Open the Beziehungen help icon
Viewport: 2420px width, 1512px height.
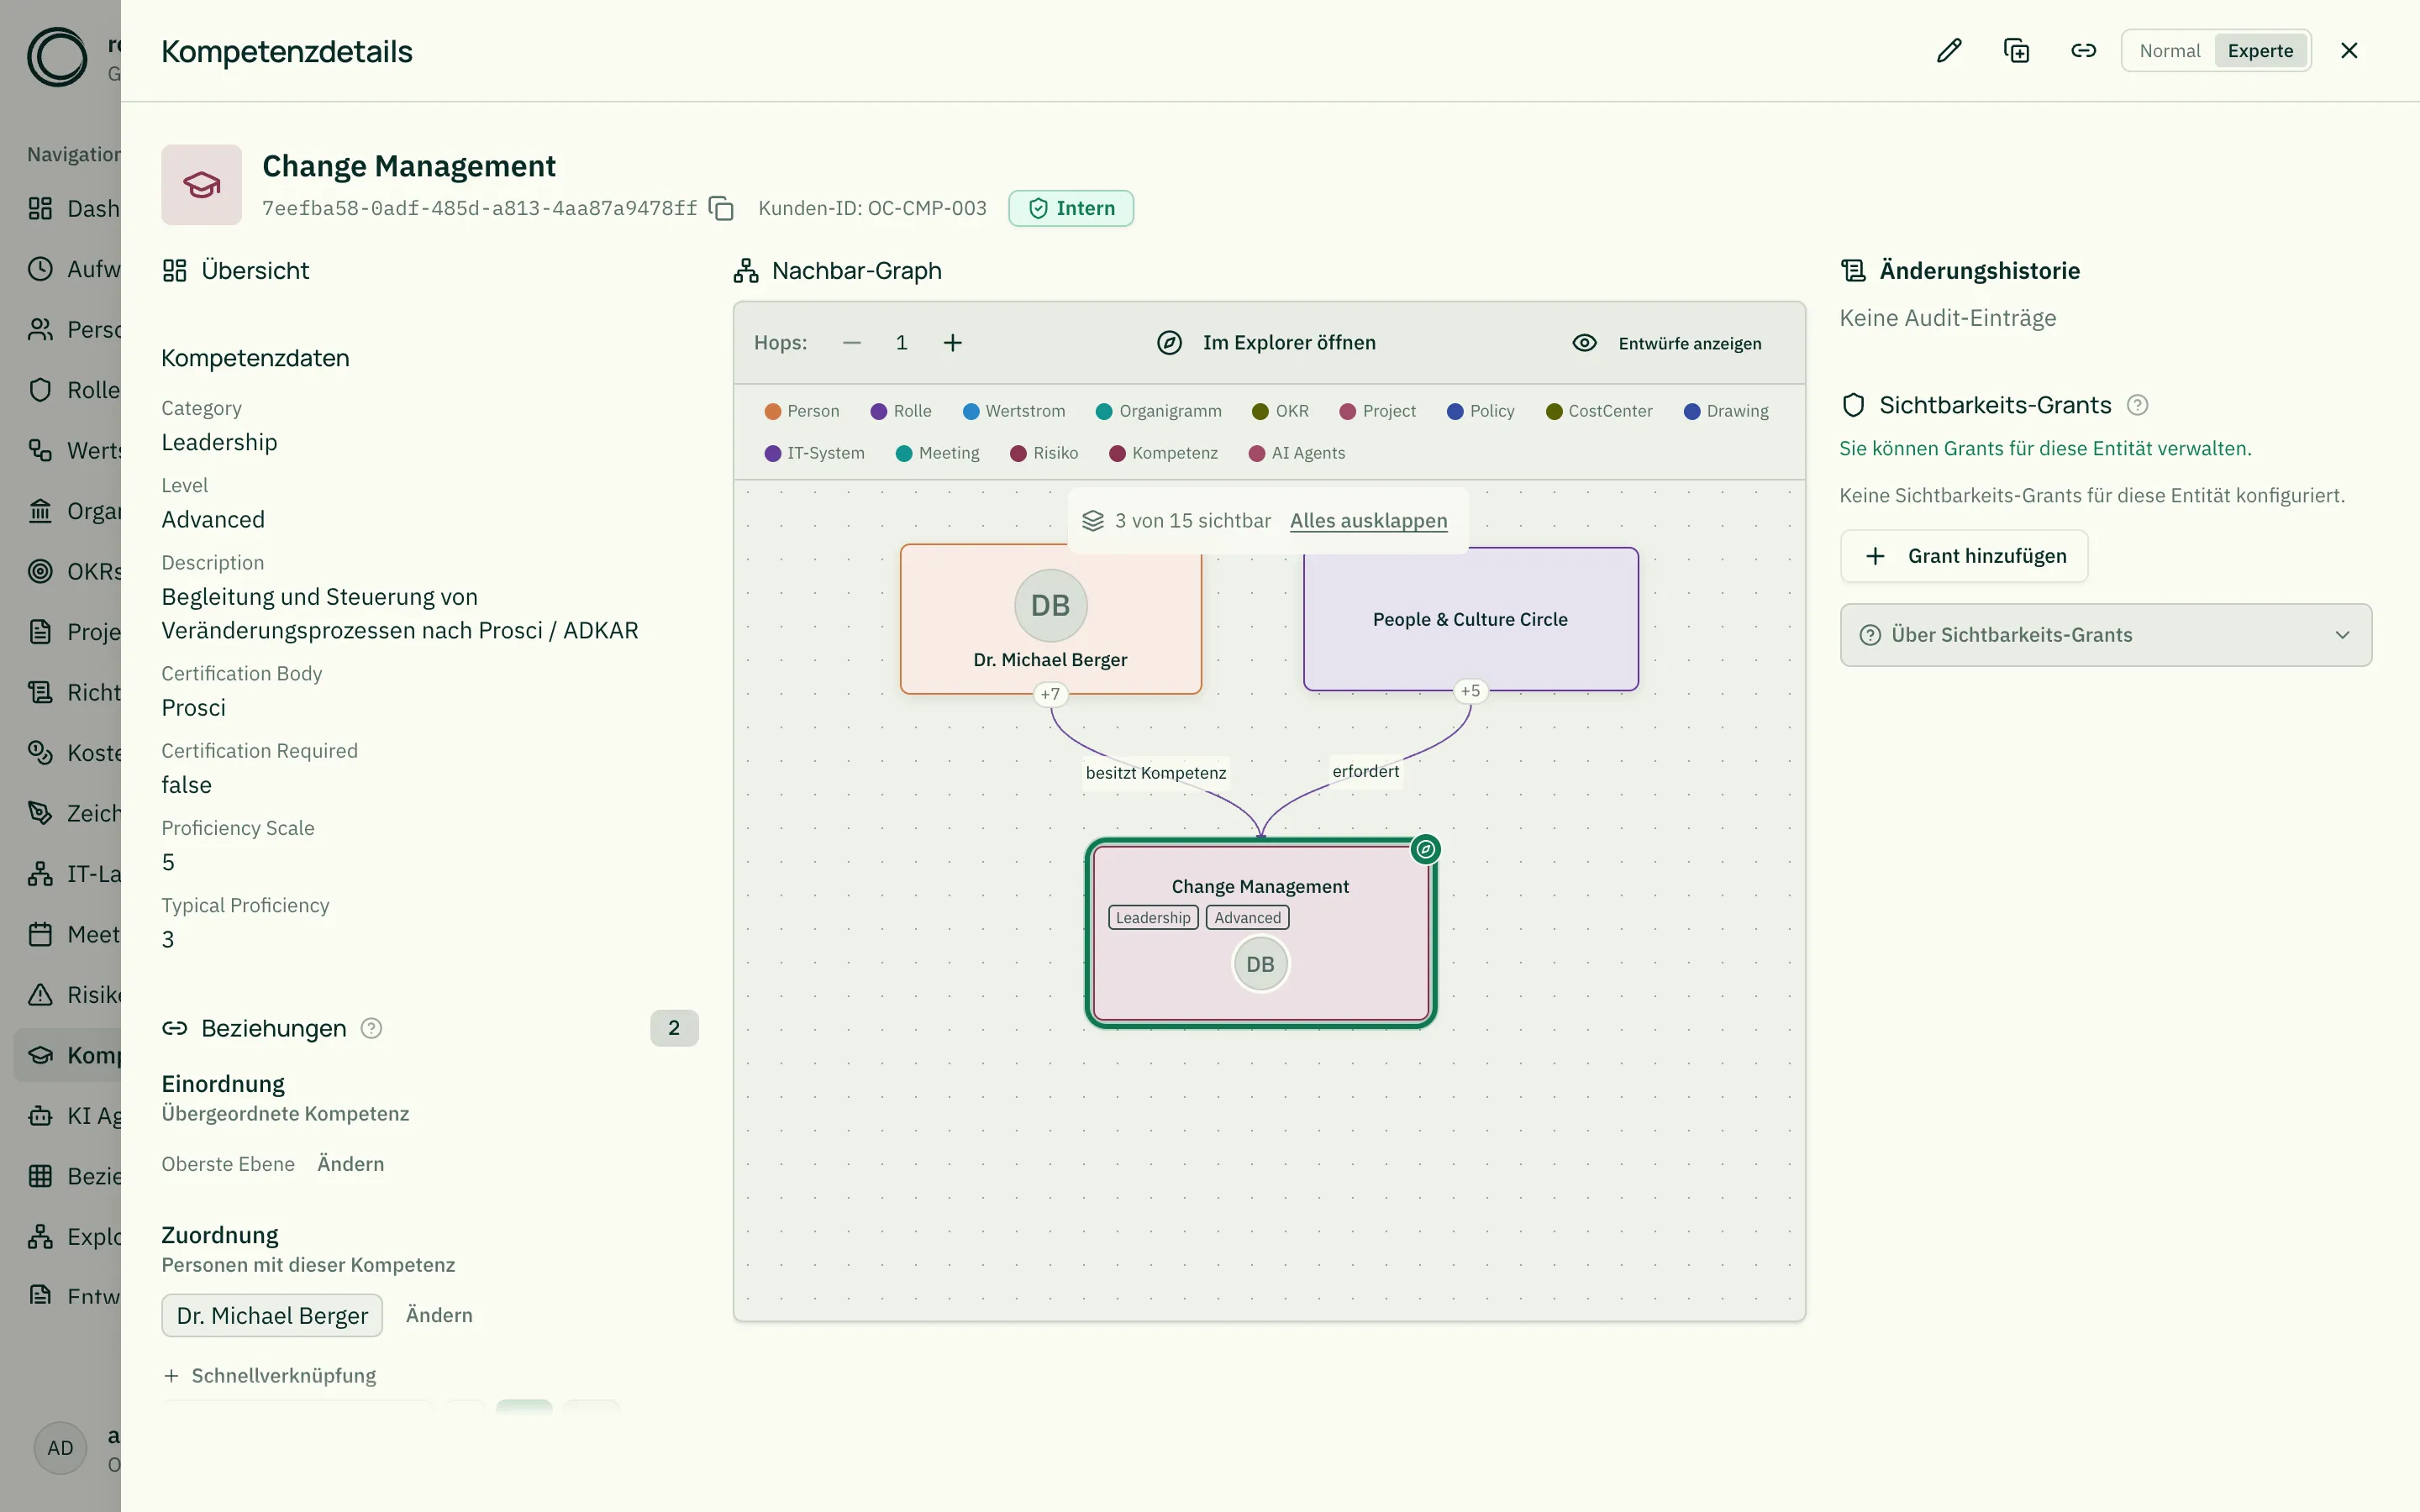pos(371,1028)
